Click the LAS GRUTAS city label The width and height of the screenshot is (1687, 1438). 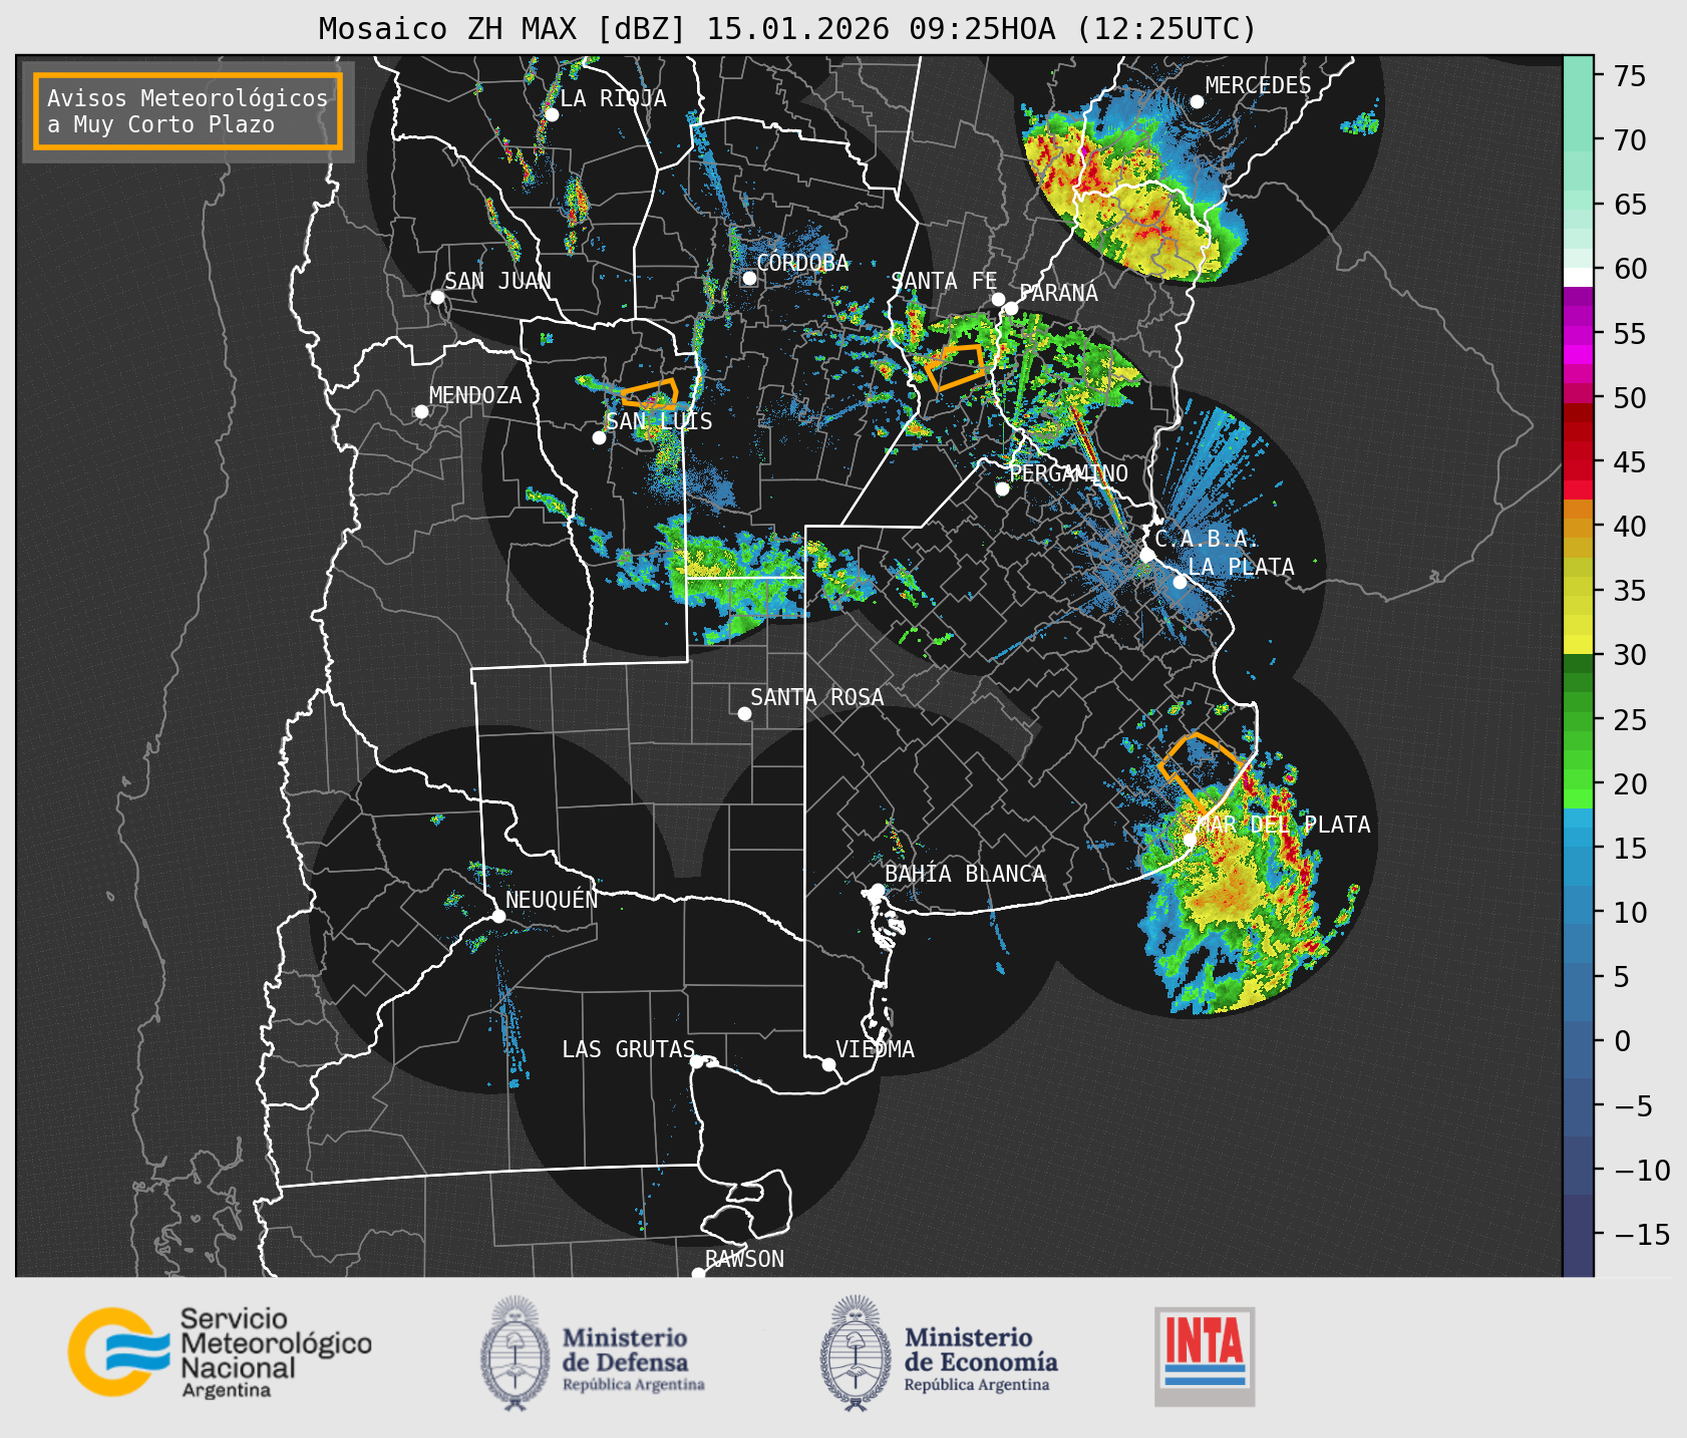628,1049
